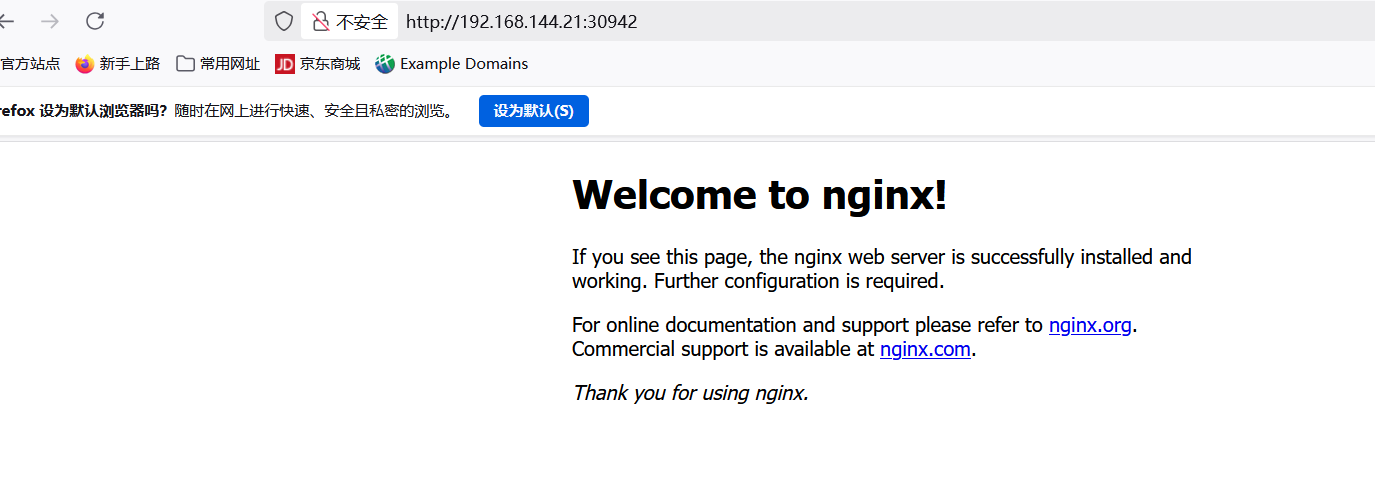Click the 设为默认(S) button
Viewport: 1375px width, 478px height.
[534, 111]
